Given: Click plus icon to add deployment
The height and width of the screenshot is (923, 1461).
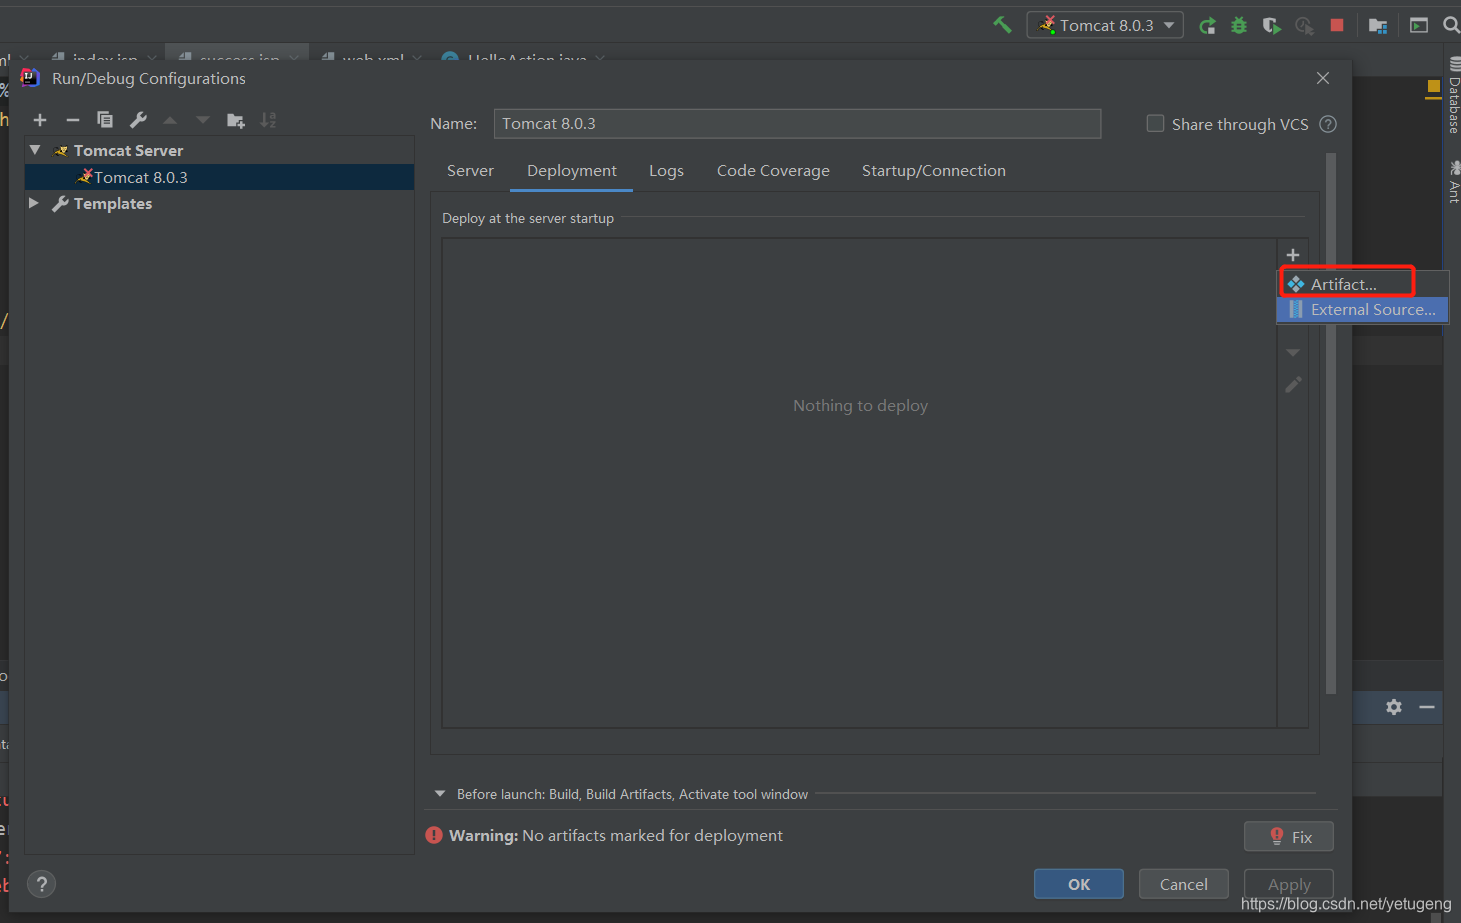Looking at the screenshot, I should point(1293,255).
